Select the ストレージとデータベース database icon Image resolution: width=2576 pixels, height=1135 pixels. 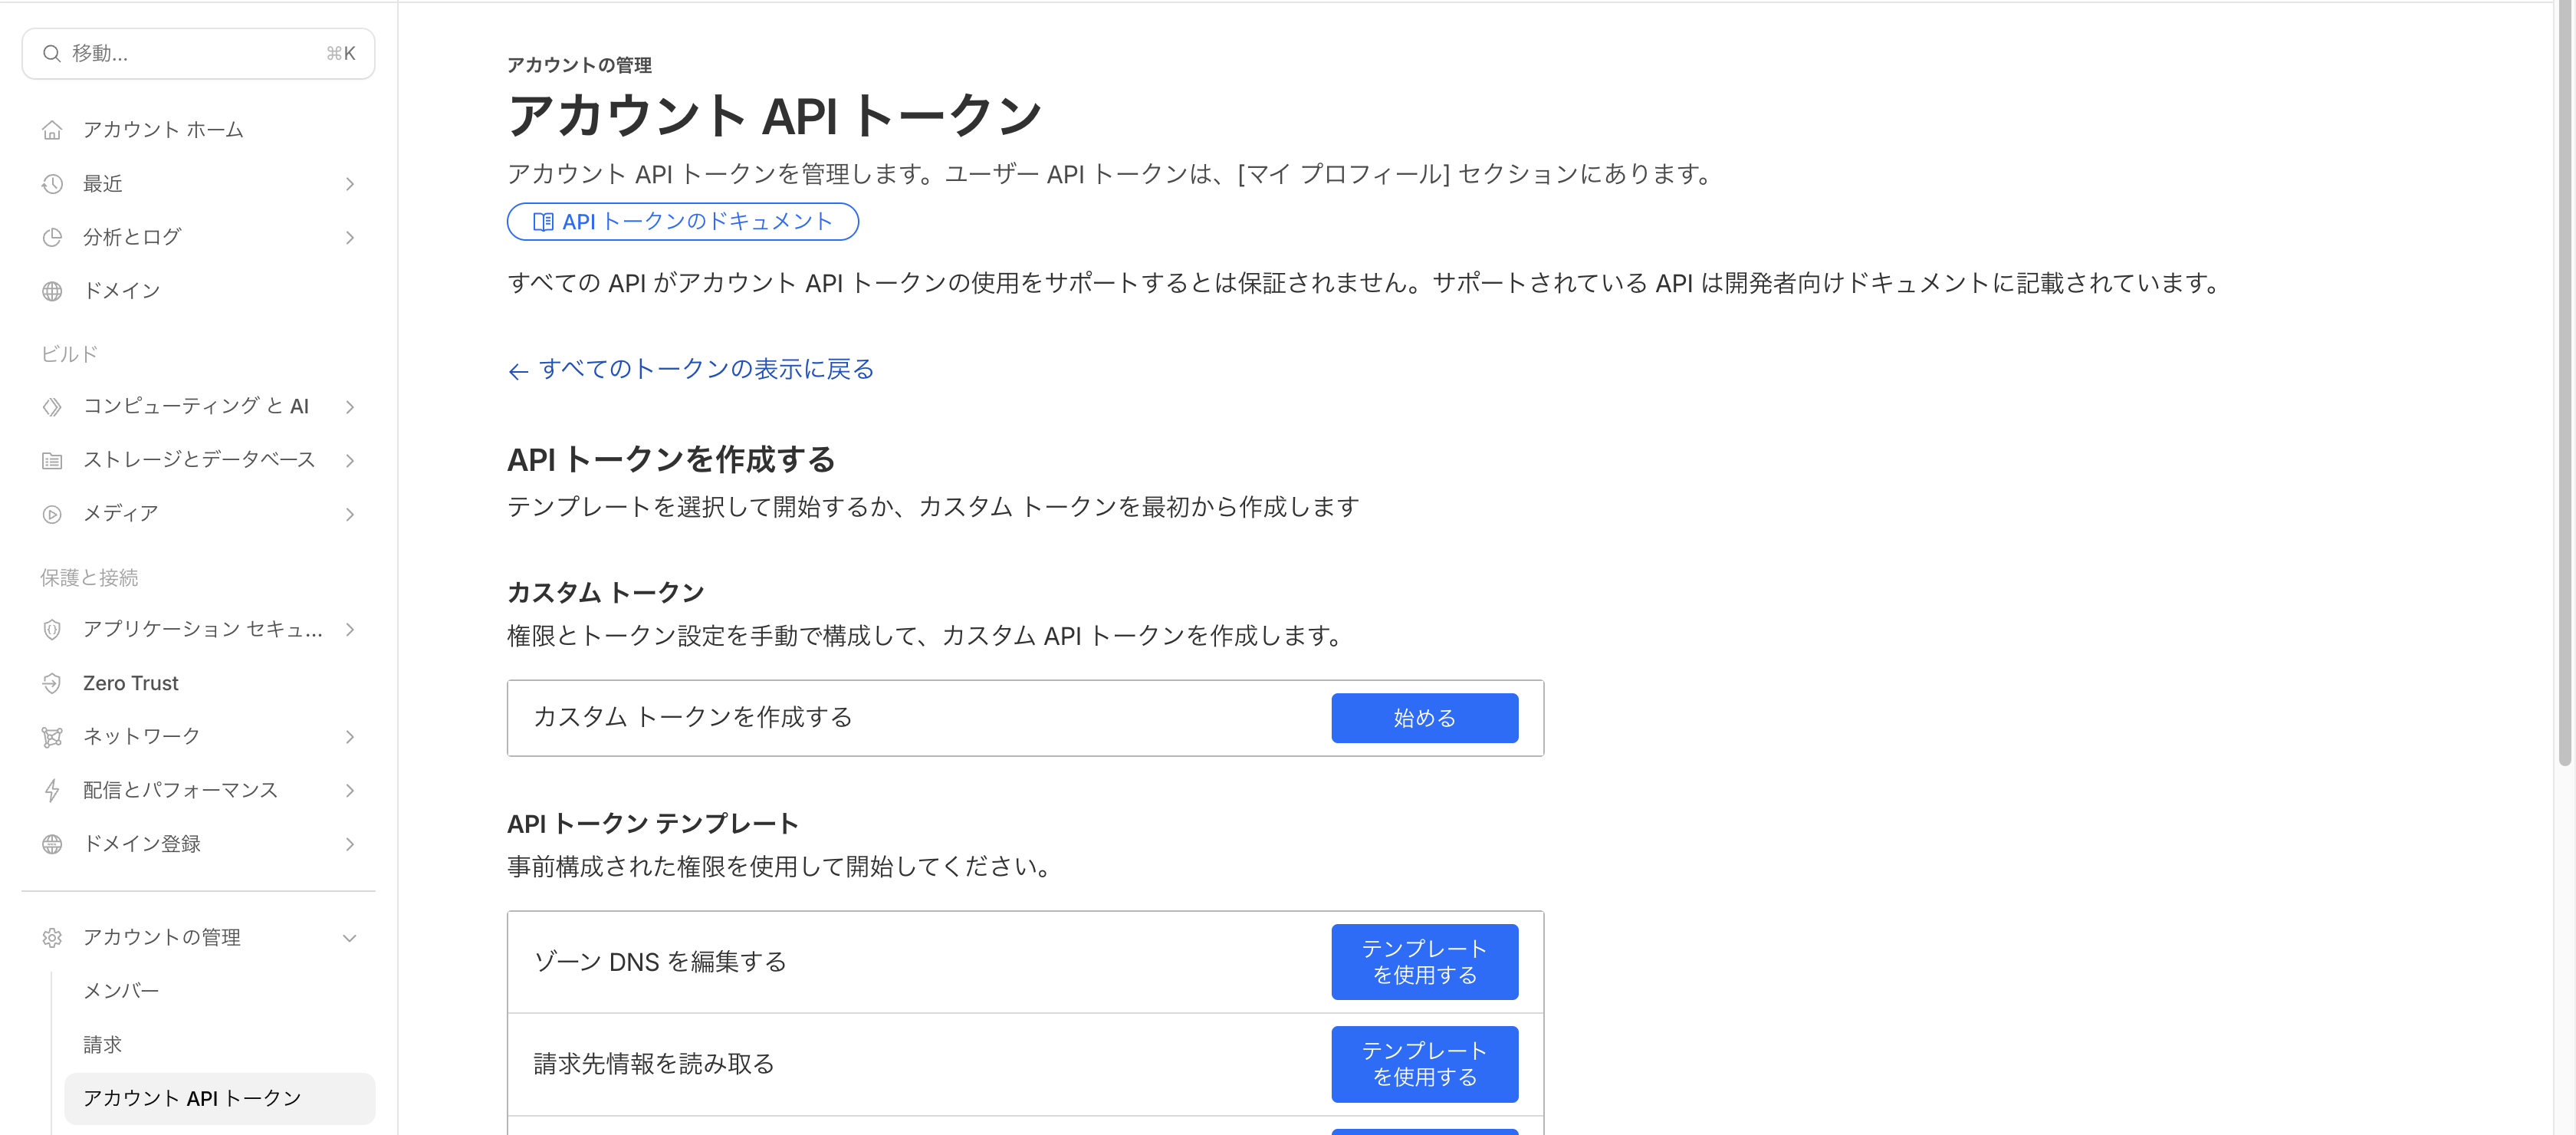(52, 460)
